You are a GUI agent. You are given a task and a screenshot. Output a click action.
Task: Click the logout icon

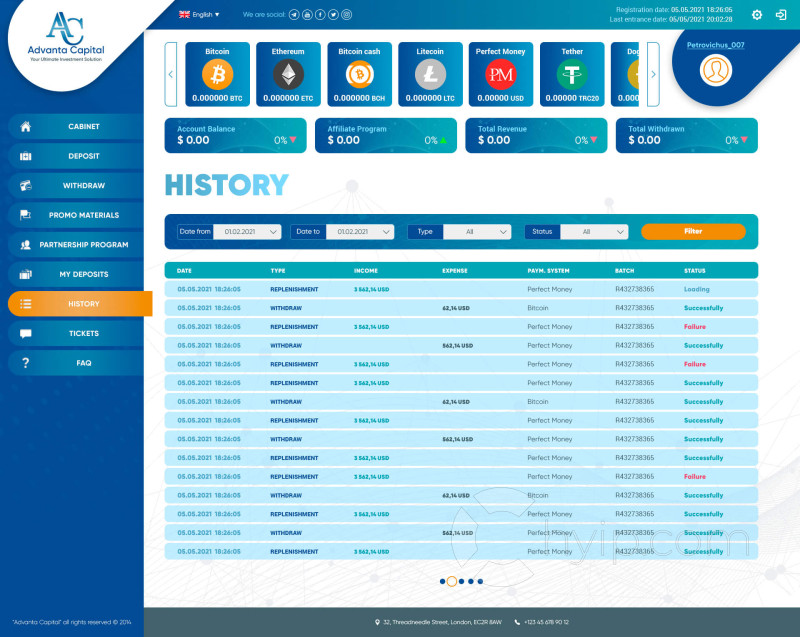coord(781,15)
